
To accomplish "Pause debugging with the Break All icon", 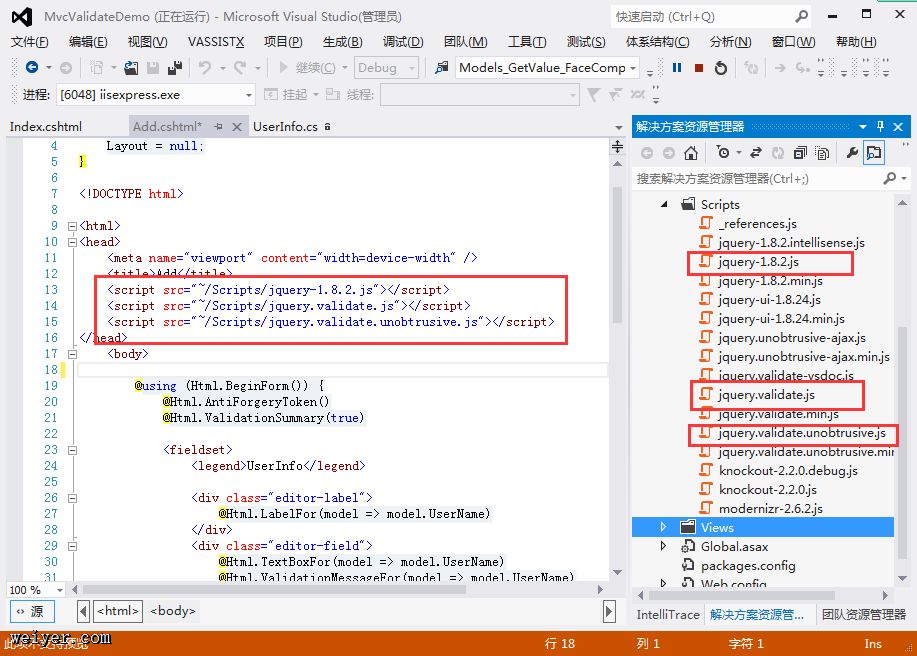I will (x=677, y=68).
